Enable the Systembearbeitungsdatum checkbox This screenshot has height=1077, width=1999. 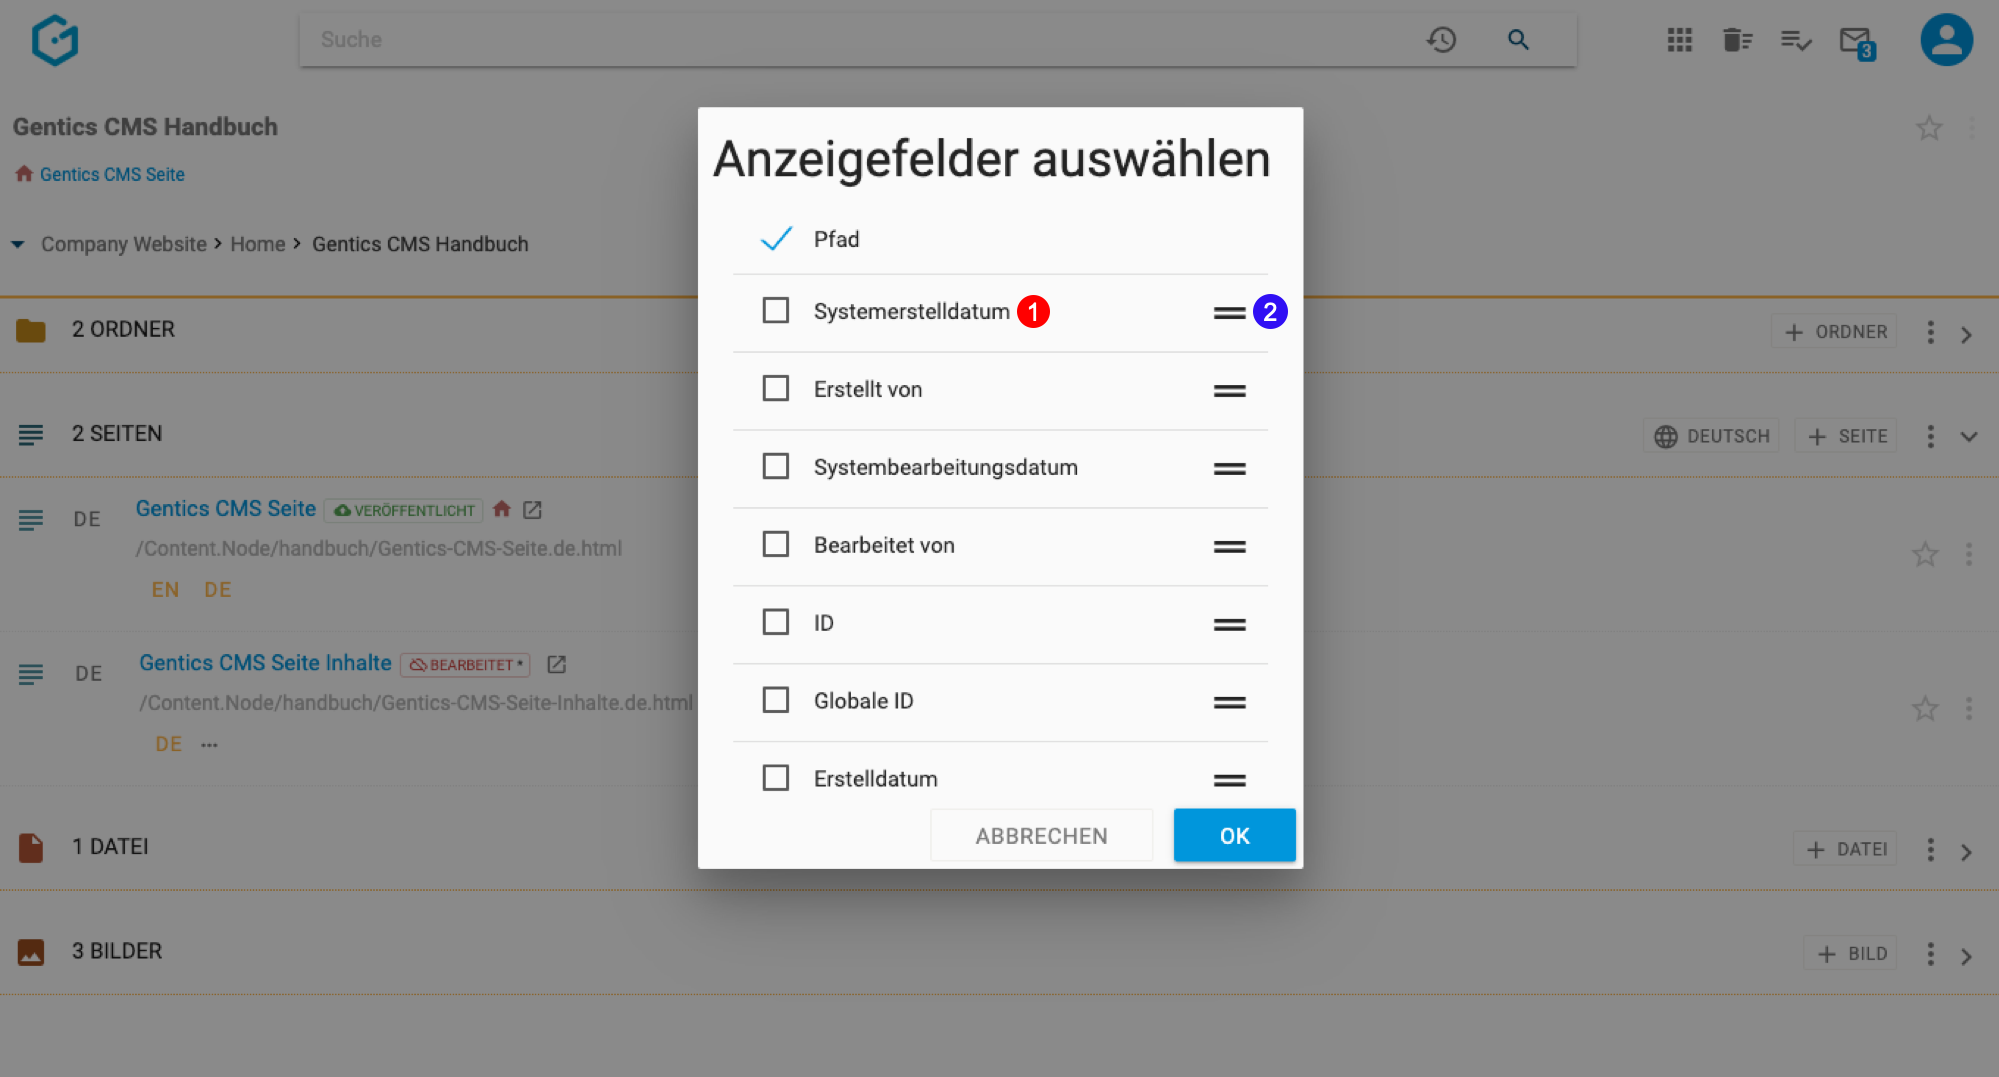point(776,466)
